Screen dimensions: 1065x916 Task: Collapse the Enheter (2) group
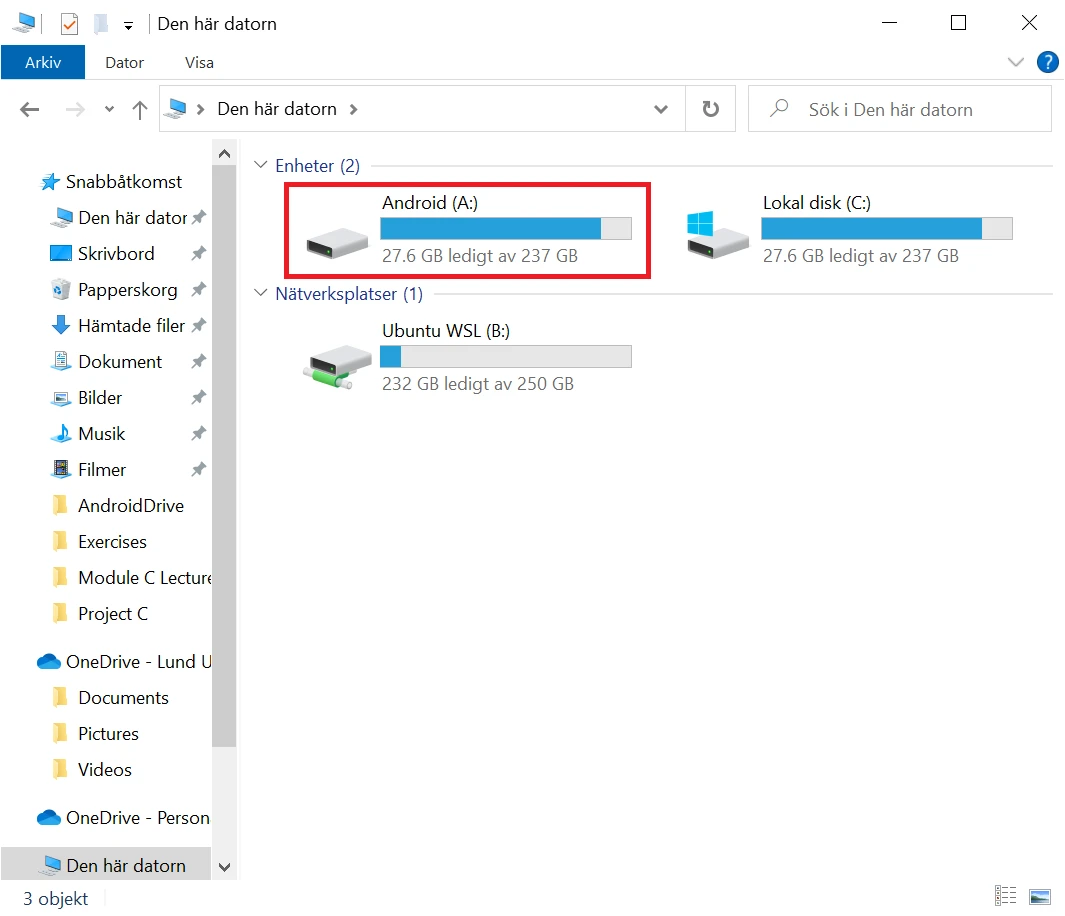[261, 165]
